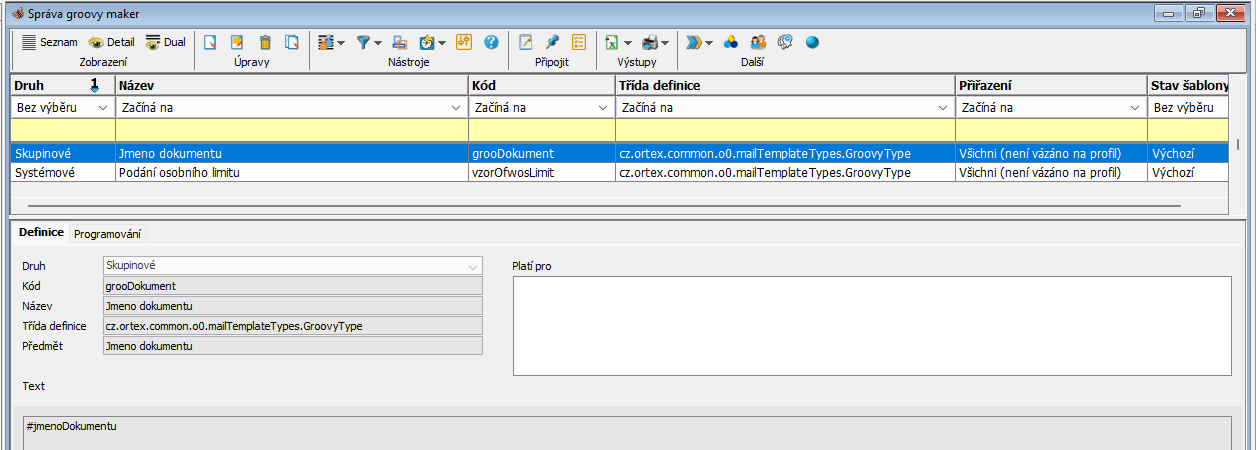This screenshot has width=1256, height=450.
Task: Switch to Detail view
Action: (x=110, y=43)
